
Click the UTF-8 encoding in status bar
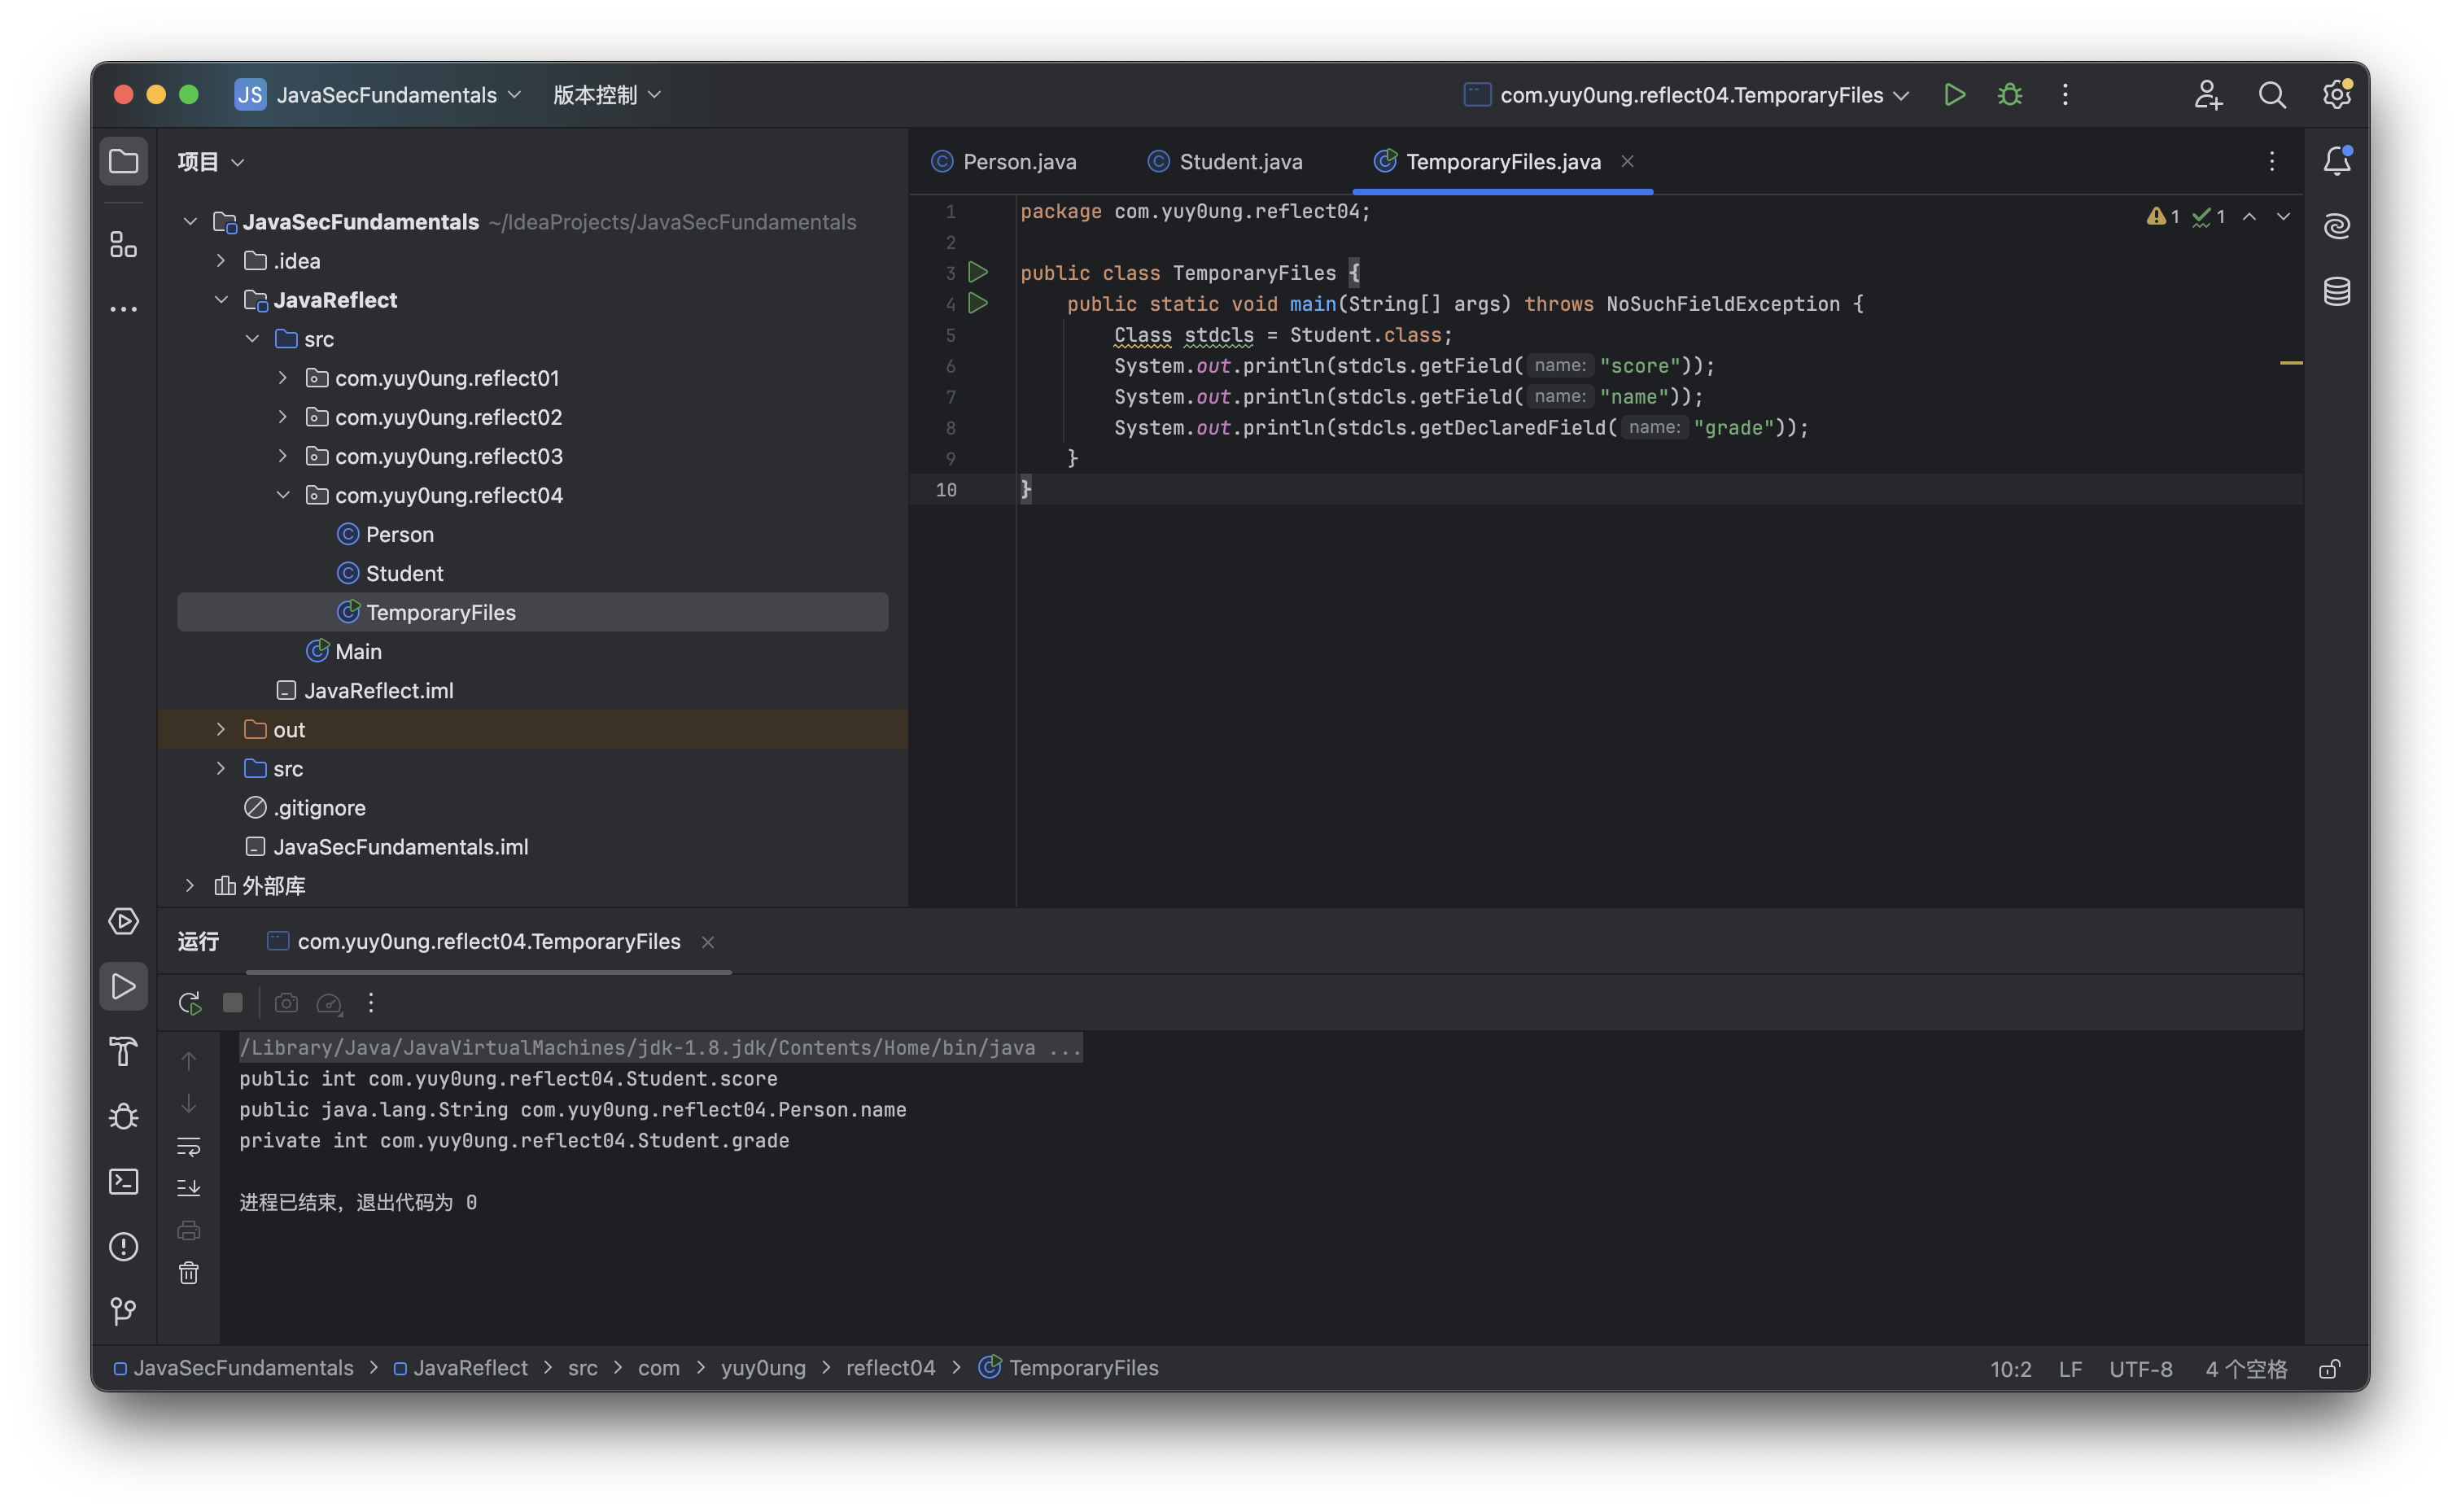(x=2140, y=1369)
